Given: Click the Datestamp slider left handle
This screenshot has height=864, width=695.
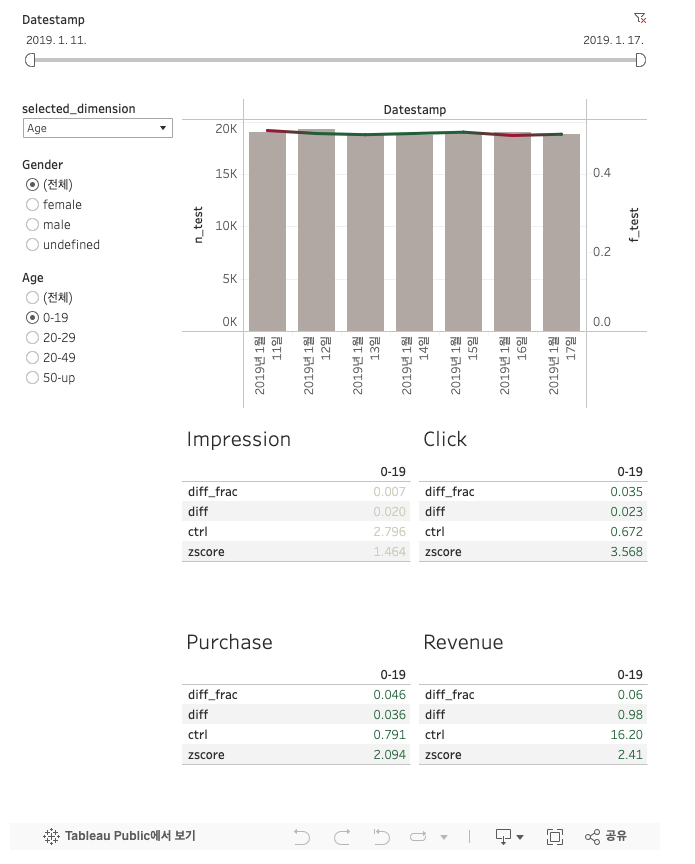Looking at the screenshot, I should (x=30, y=60).
